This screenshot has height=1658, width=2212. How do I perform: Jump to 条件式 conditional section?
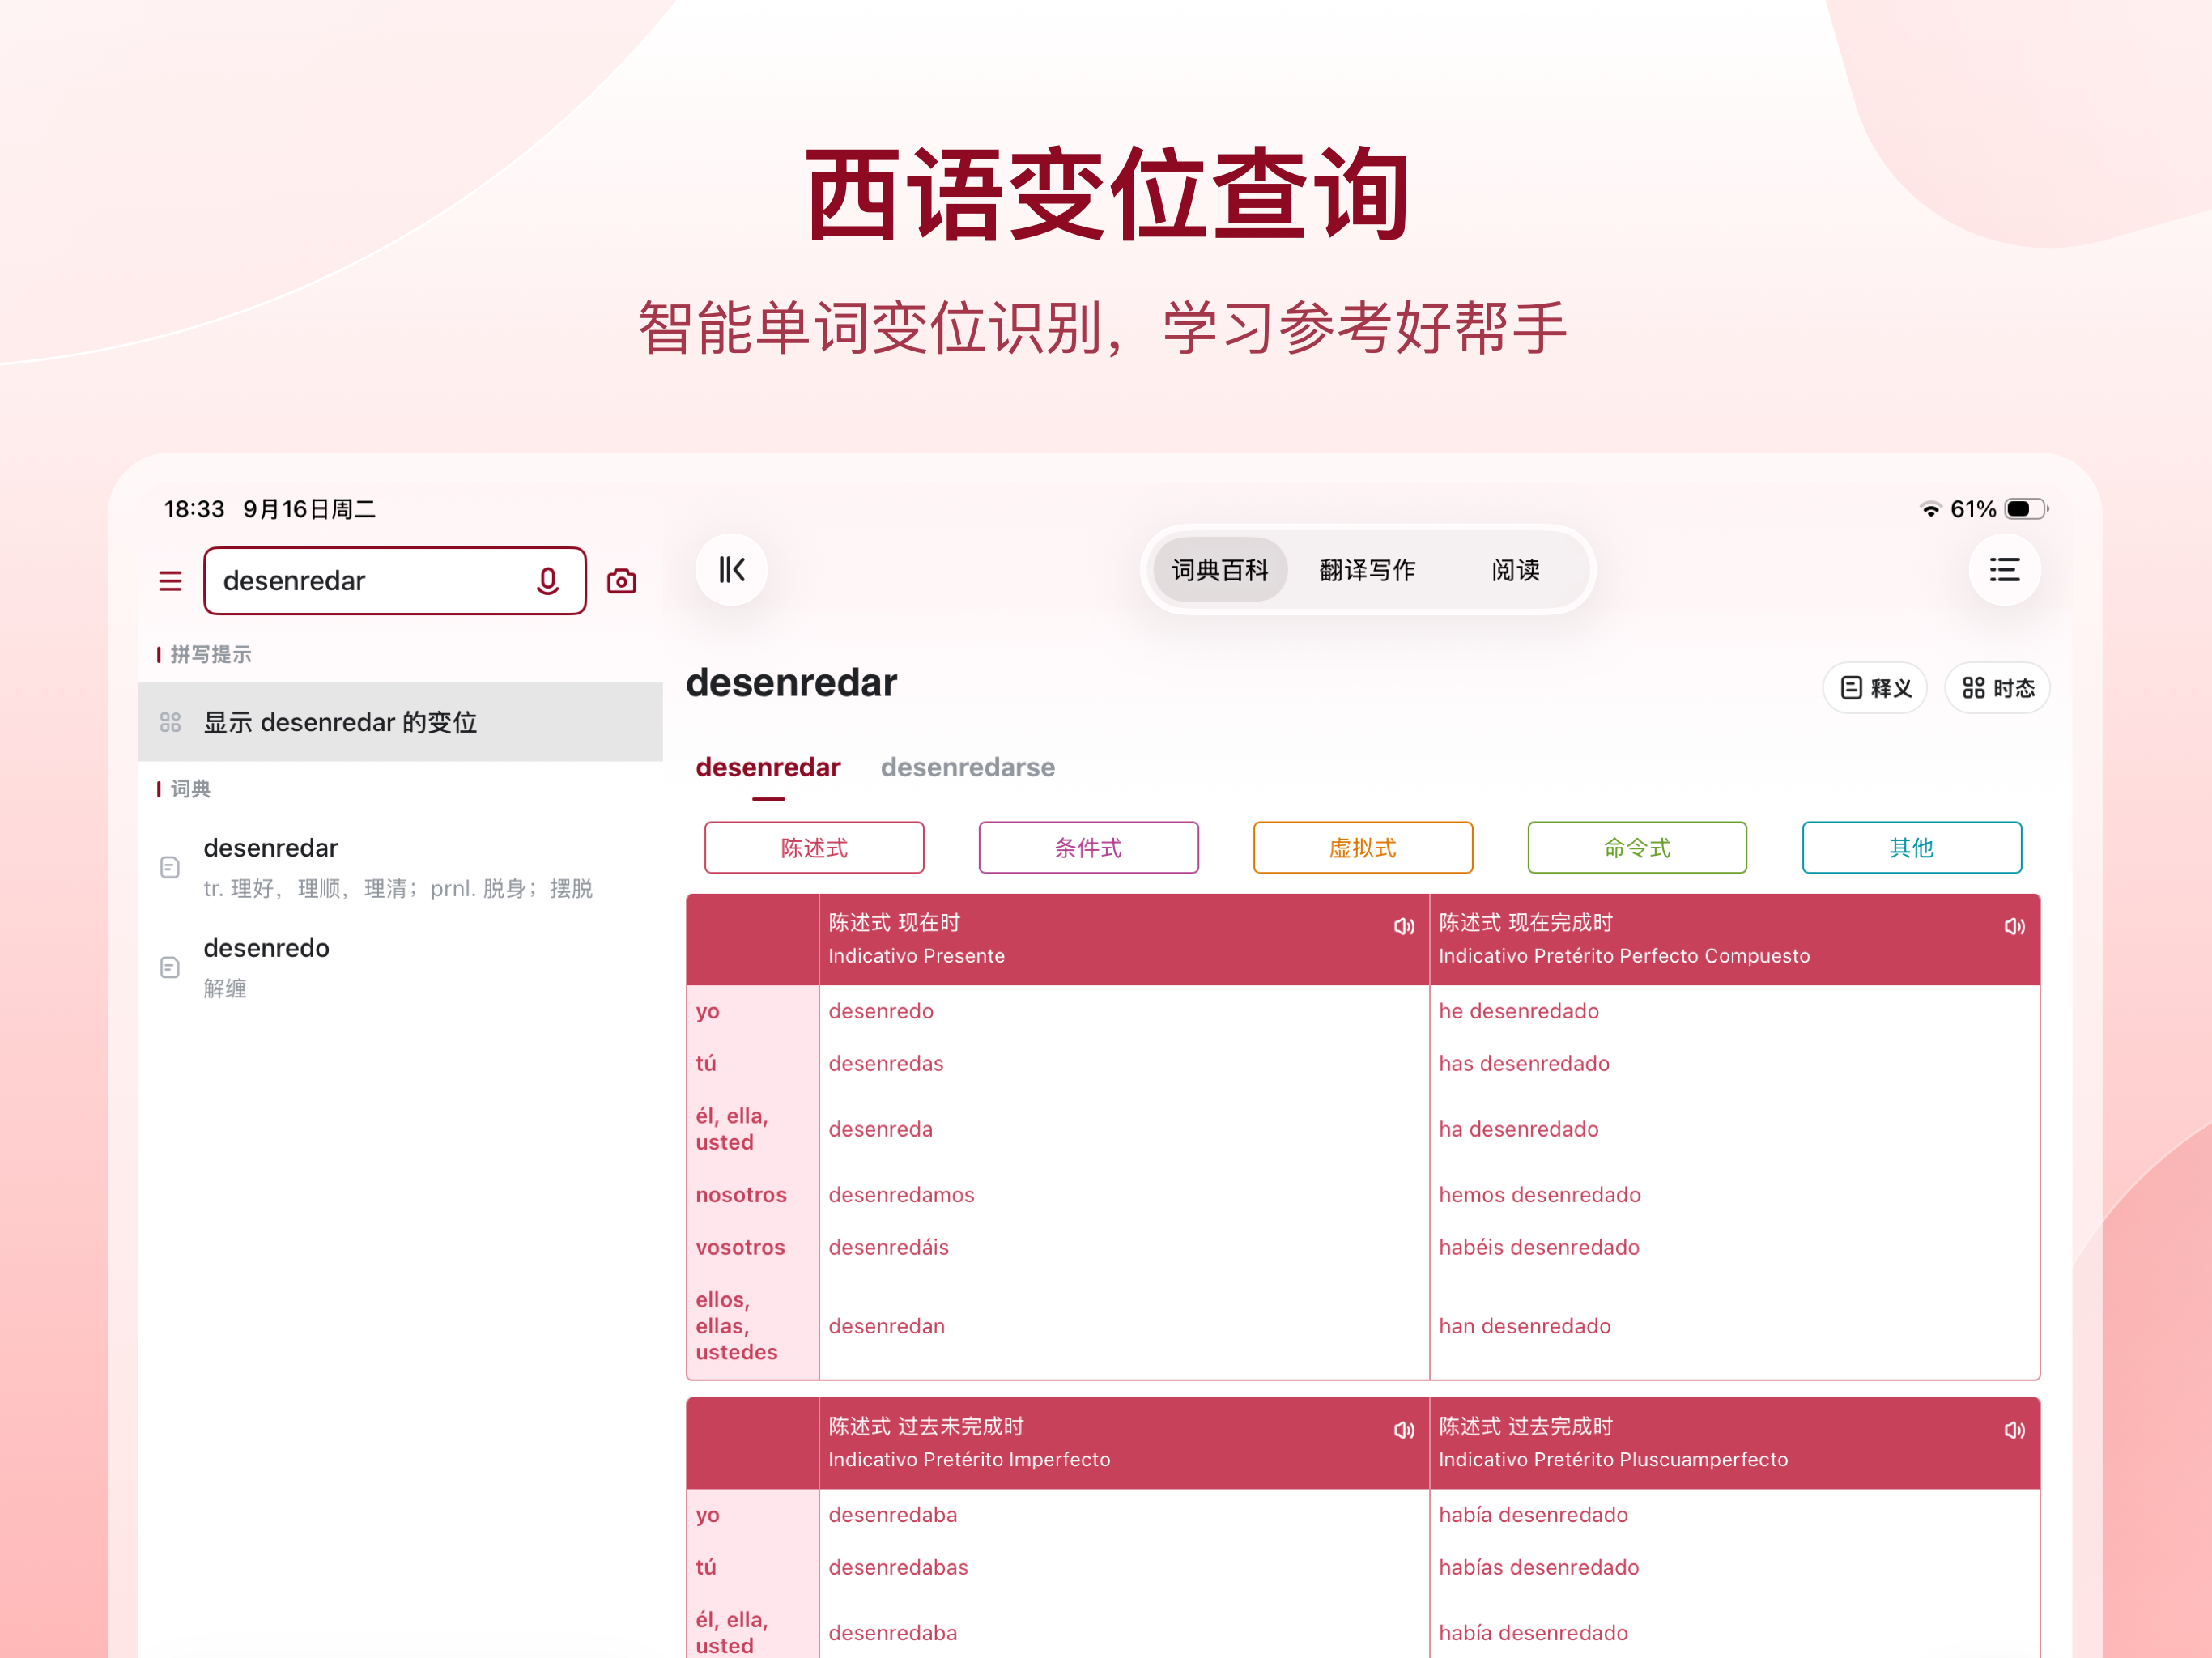coord(1088,848)
